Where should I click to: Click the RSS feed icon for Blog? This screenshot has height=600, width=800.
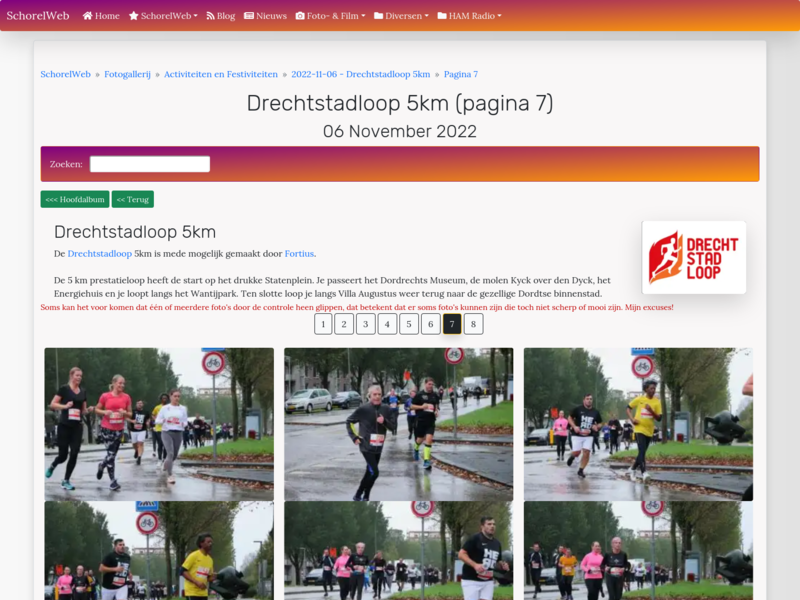(210, 16)
